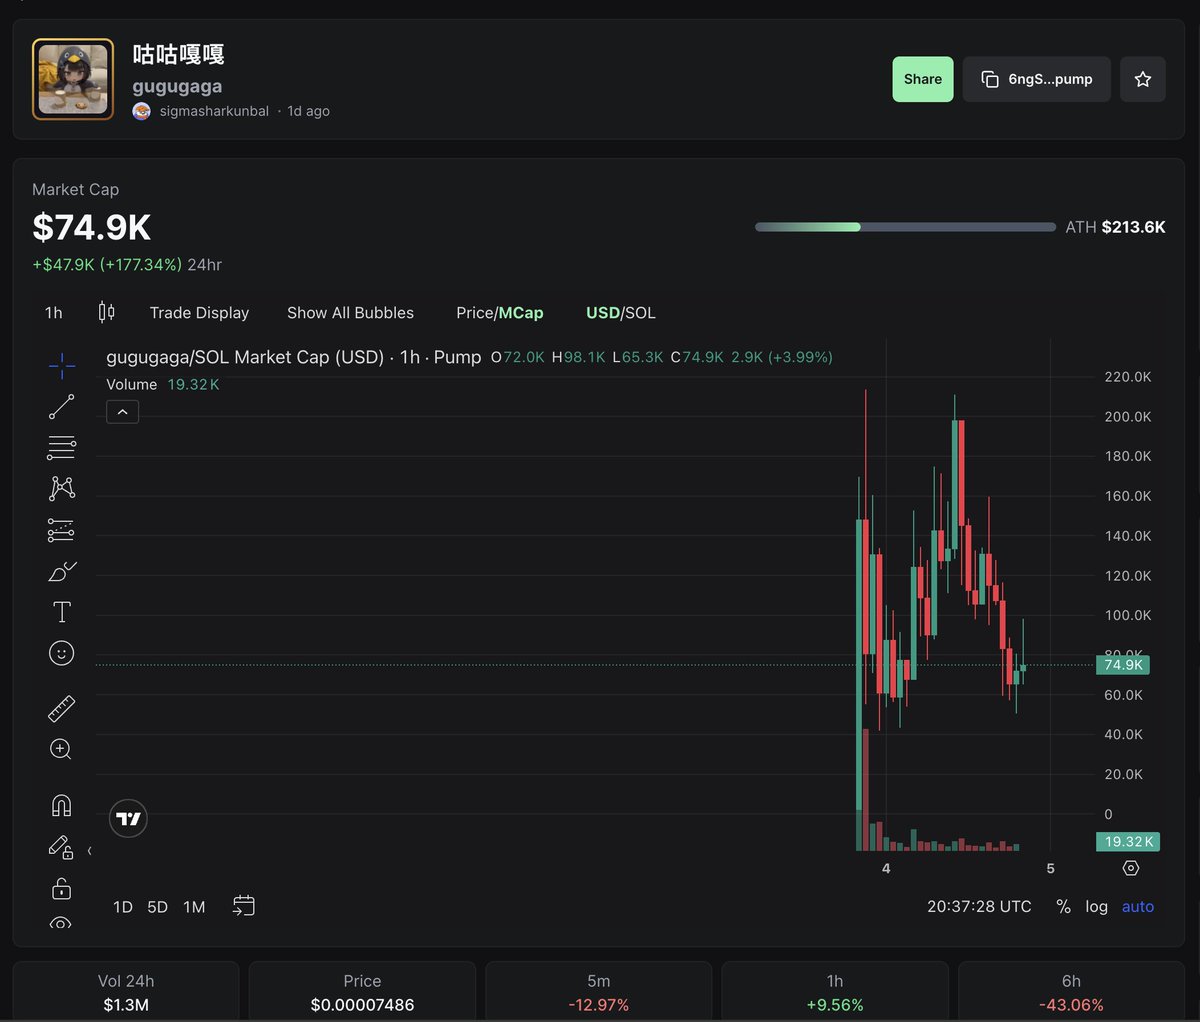Select the 5D time range

(158, 907)
